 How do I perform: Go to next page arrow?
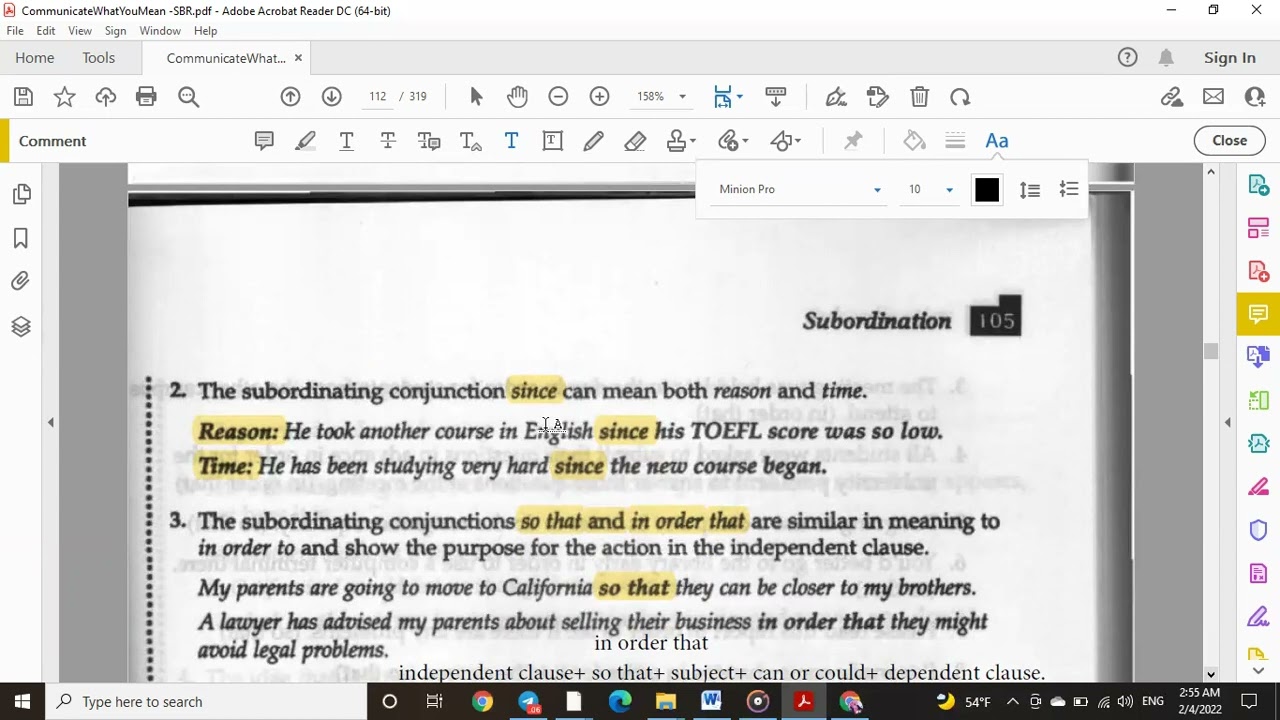(x=332, y=97)
